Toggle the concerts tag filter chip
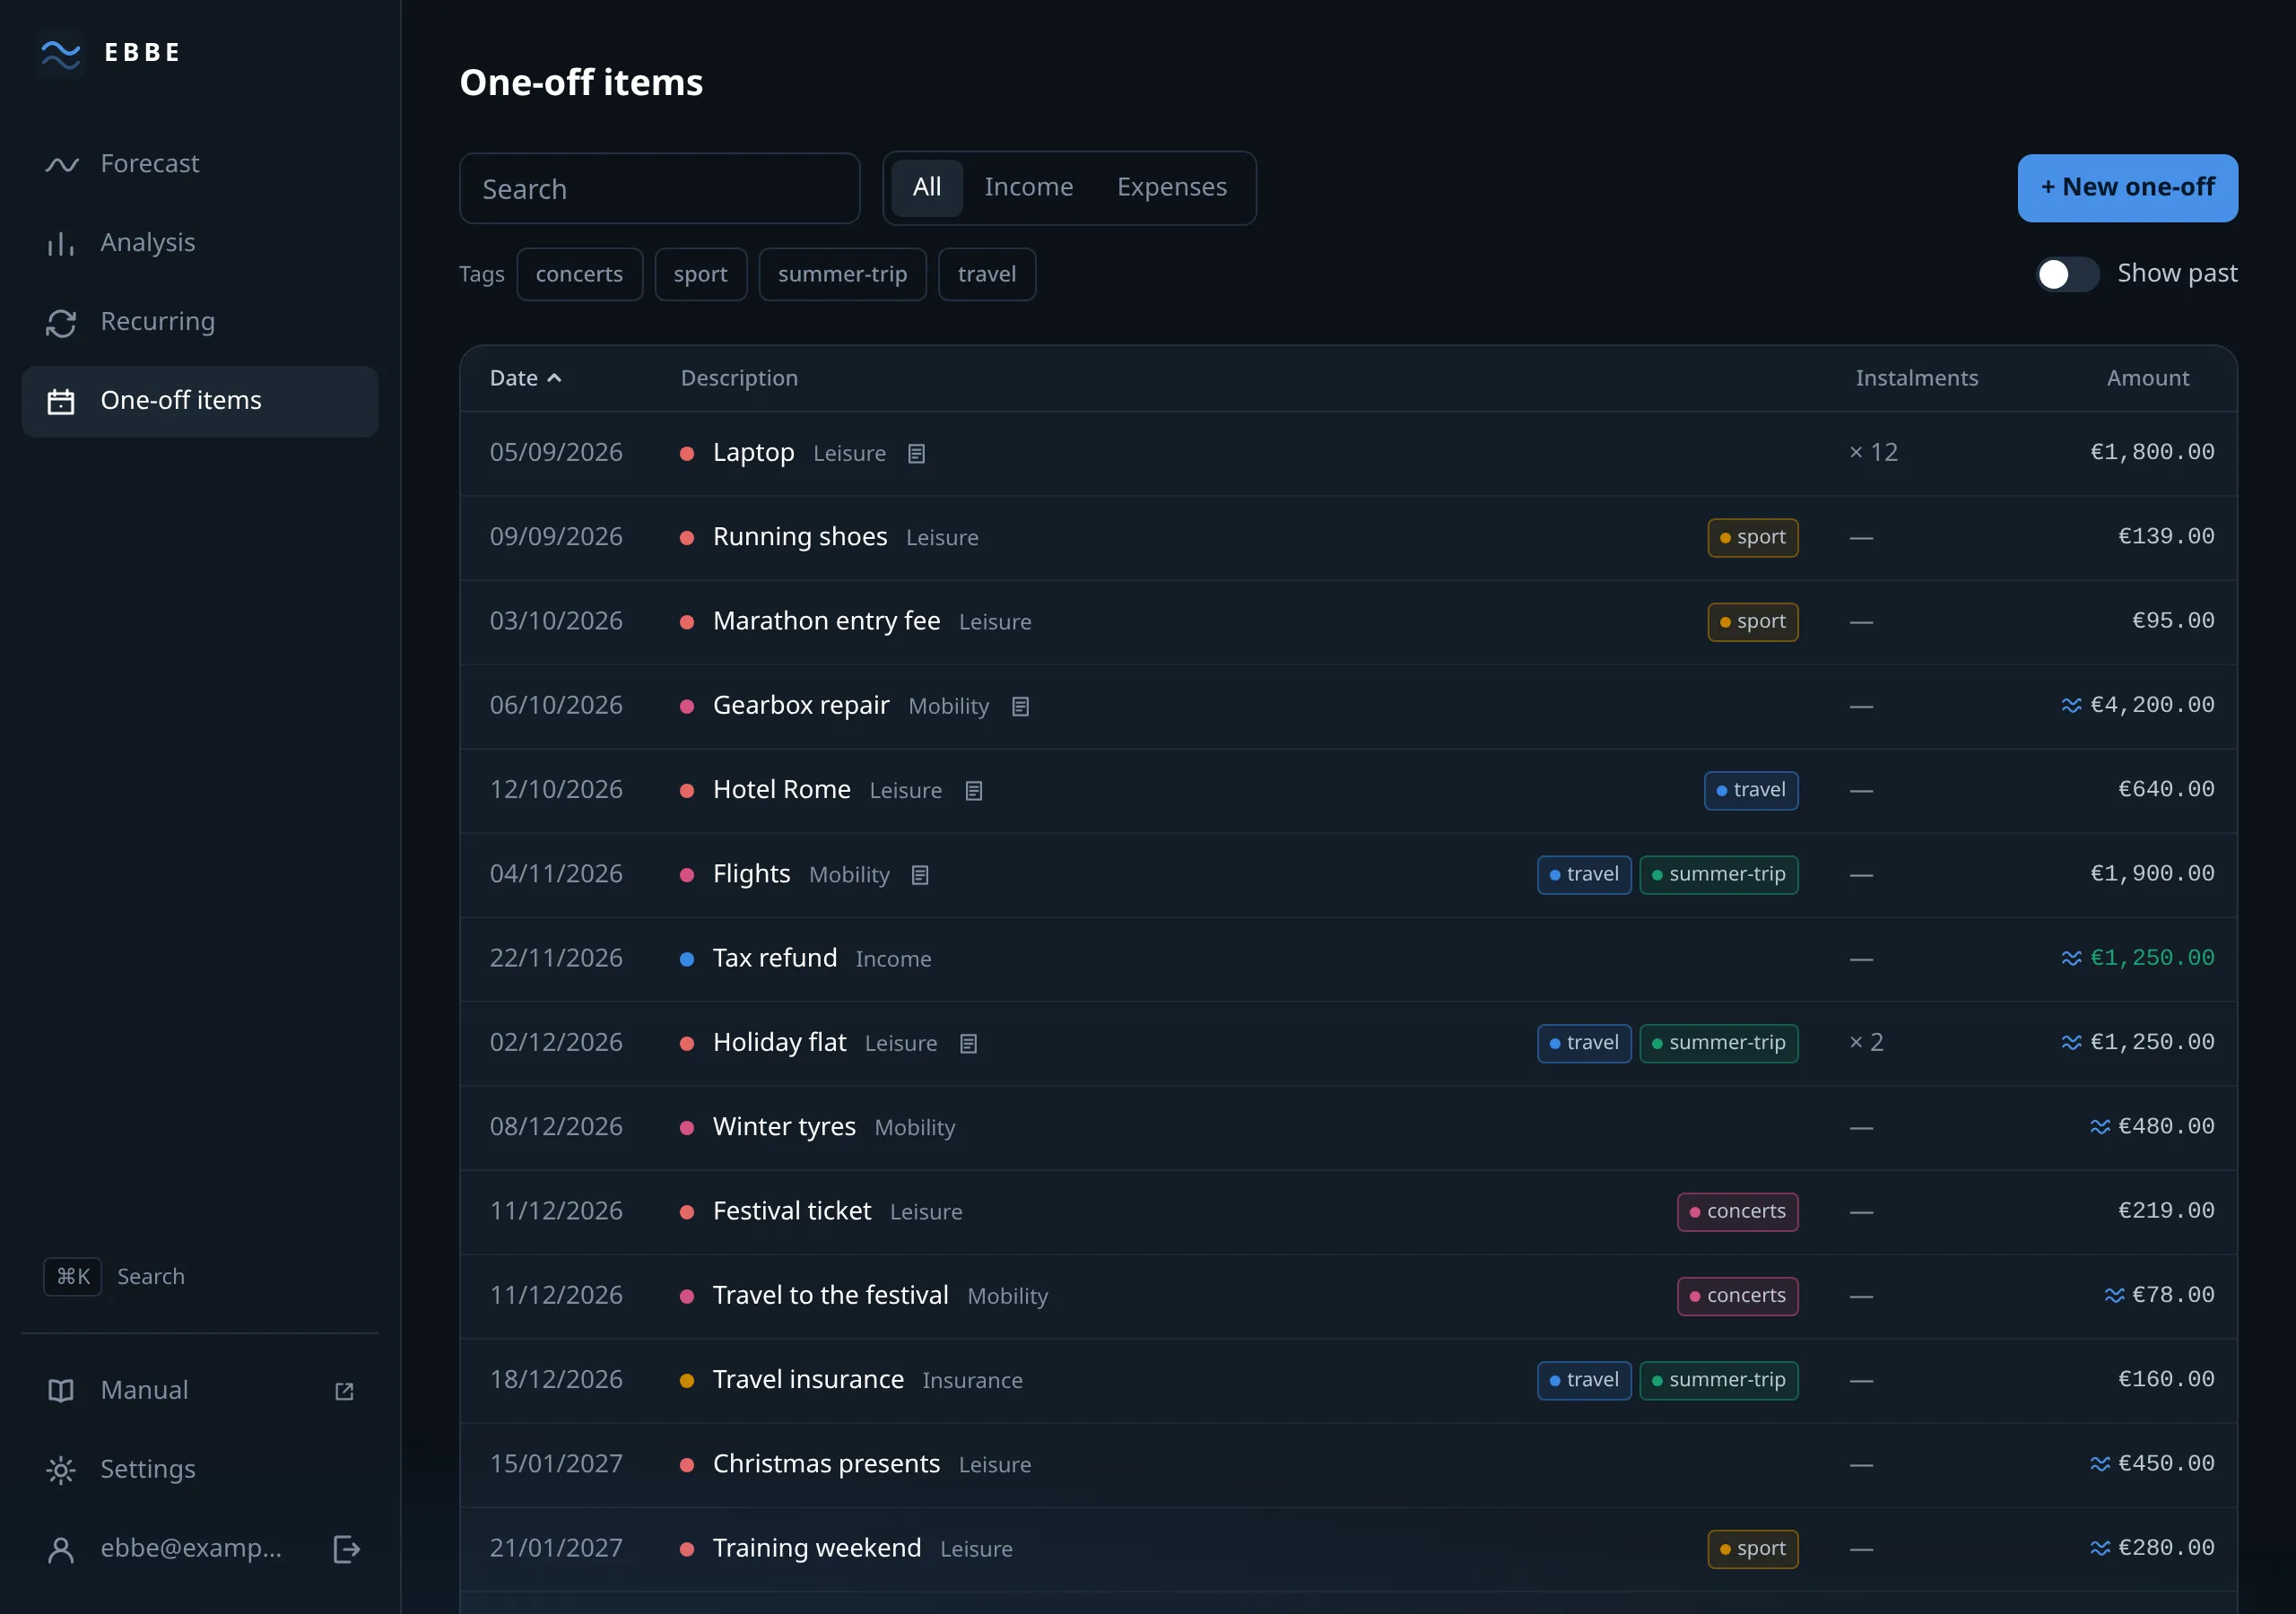 (x=579, y=274)
